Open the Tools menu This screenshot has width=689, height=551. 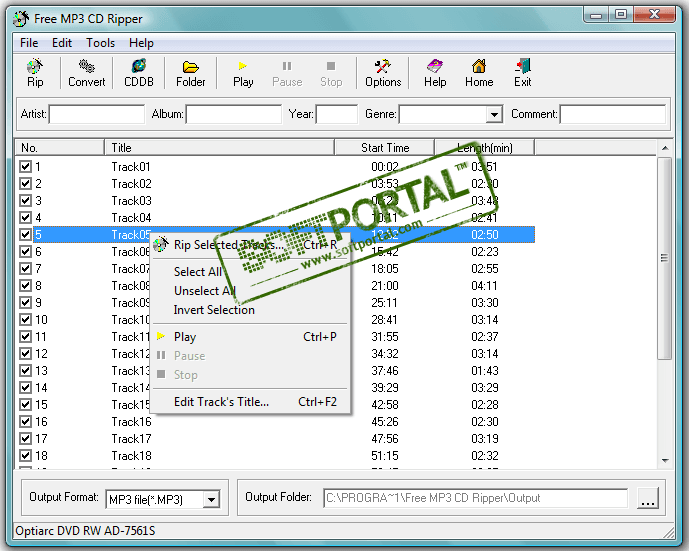(101, 43)
